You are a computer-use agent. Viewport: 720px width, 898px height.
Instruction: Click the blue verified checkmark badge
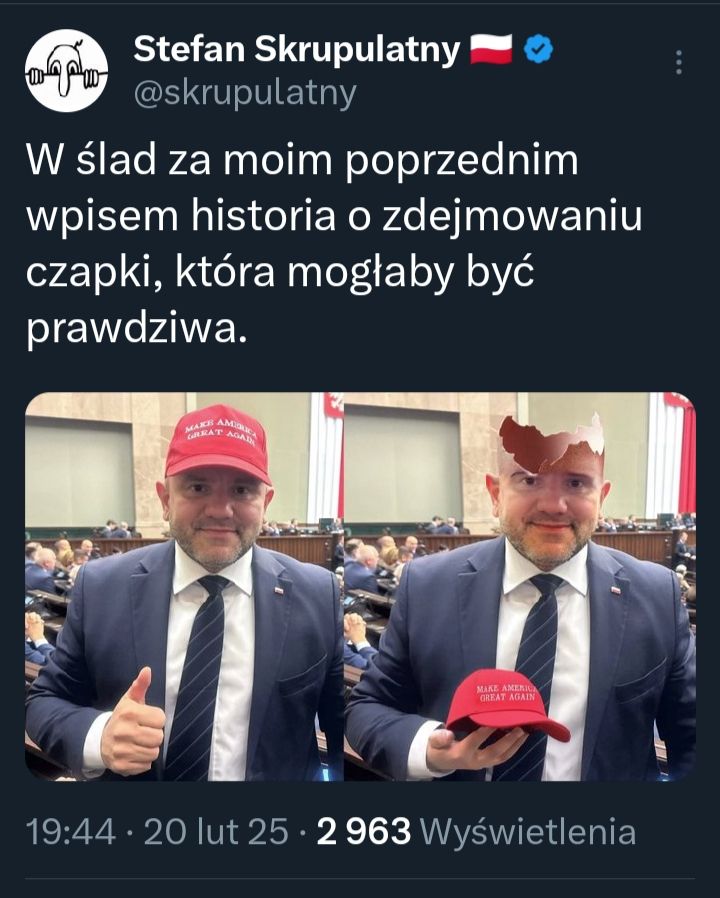pos(539,49)
